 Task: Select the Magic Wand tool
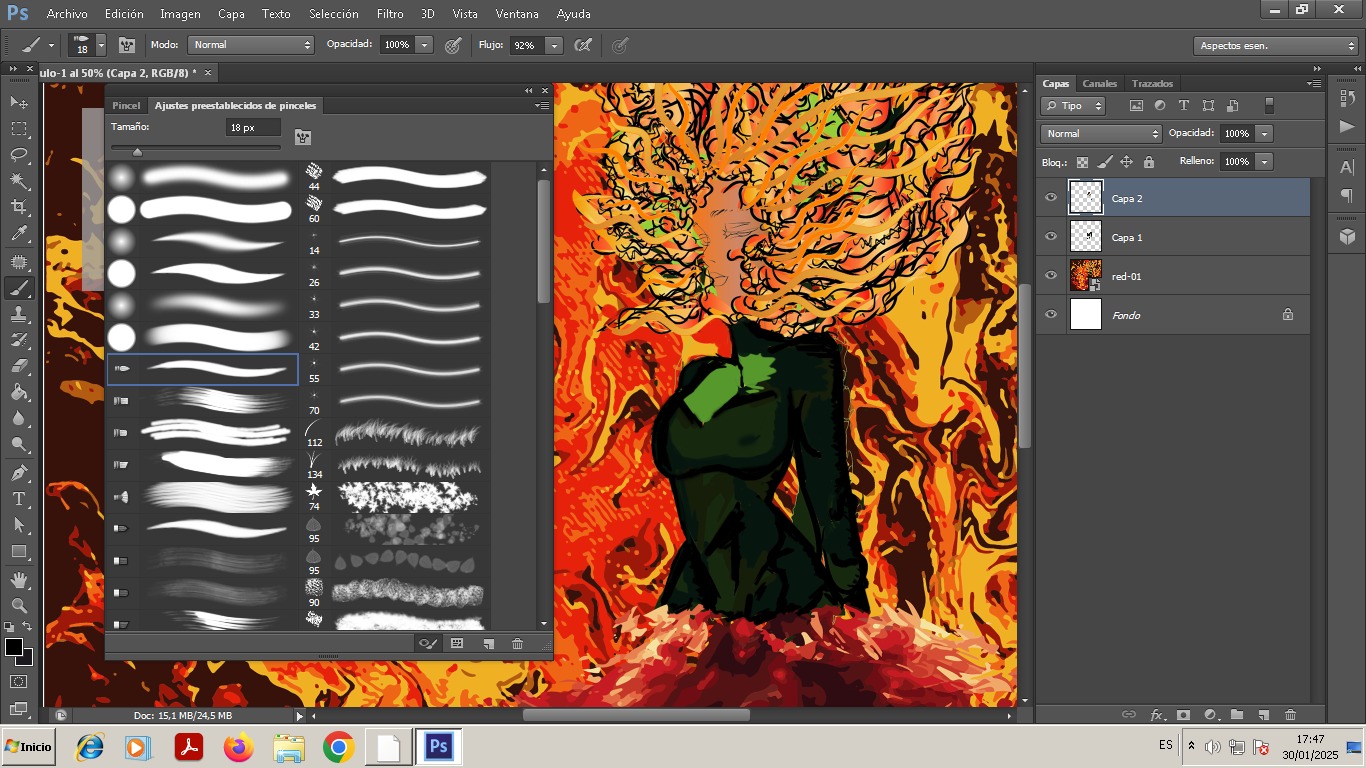point(19,181)
